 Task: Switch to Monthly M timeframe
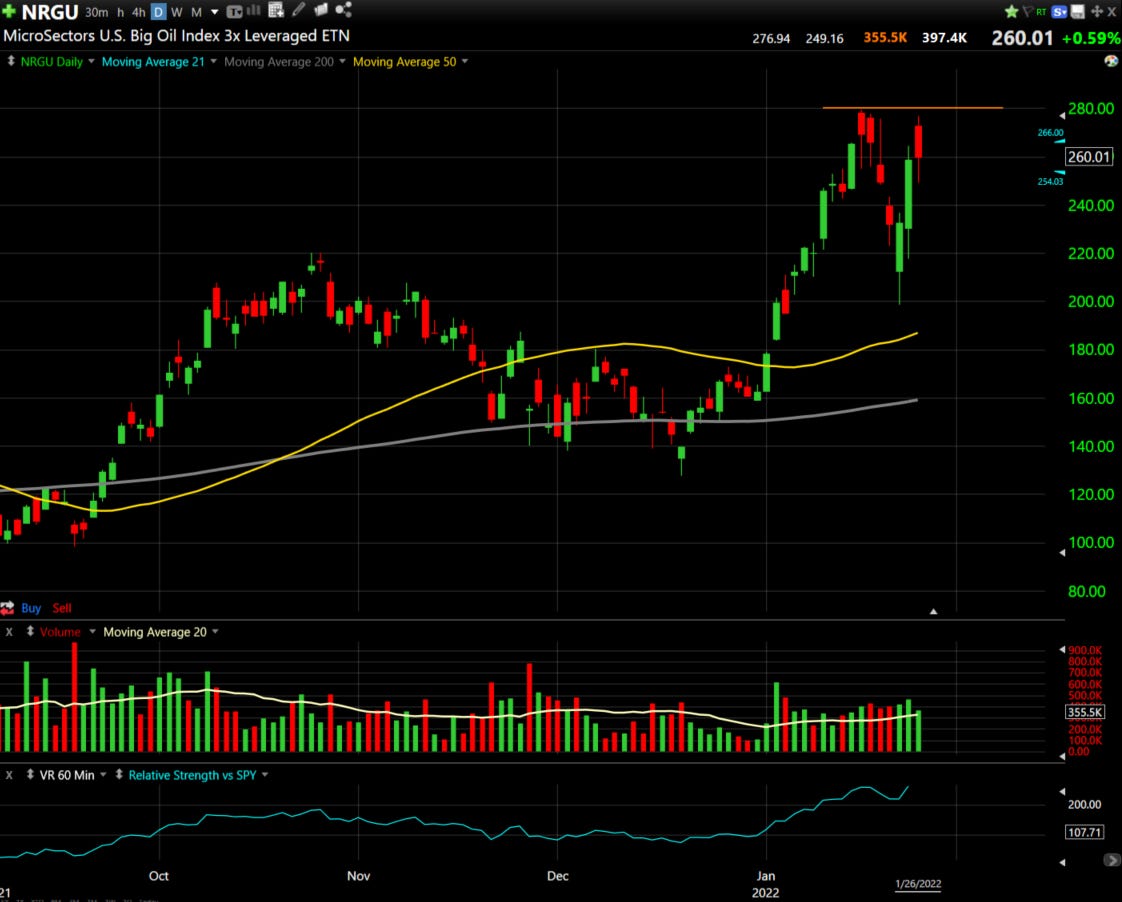(196, 12)
